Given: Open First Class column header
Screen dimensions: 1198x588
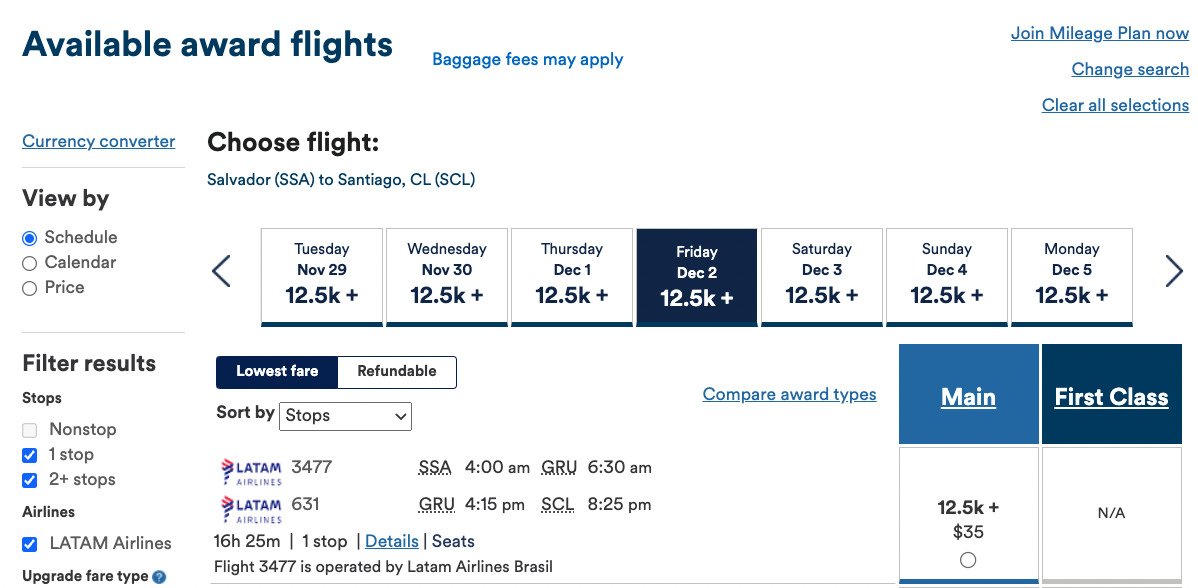Looking at the screenshot, I should coord(1111,397).
